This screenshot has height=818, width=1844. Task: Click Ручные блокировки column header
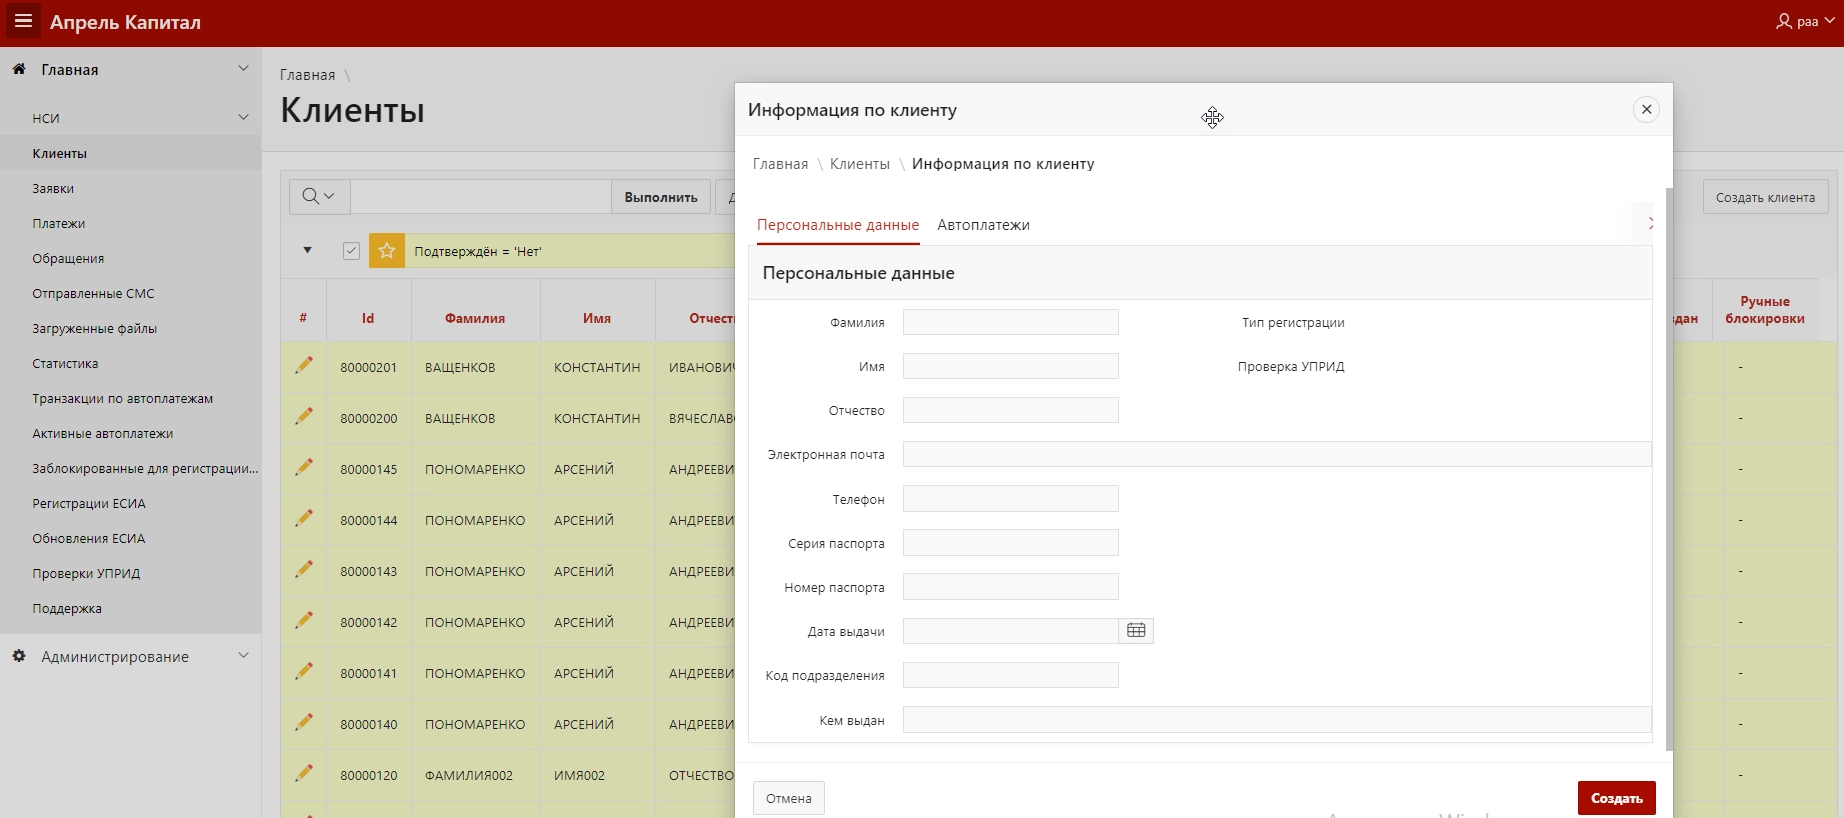tap(1765, 310)
